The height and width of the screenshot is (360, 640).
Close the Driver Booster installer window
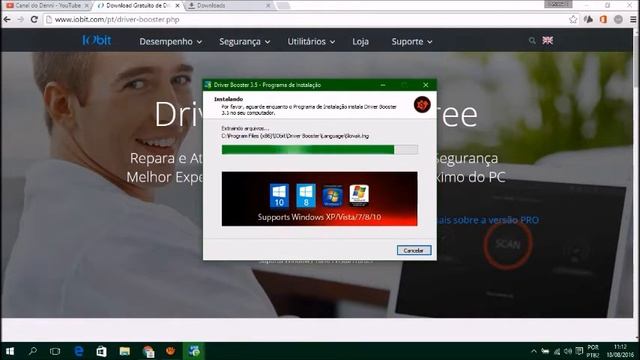coord(426,85)
